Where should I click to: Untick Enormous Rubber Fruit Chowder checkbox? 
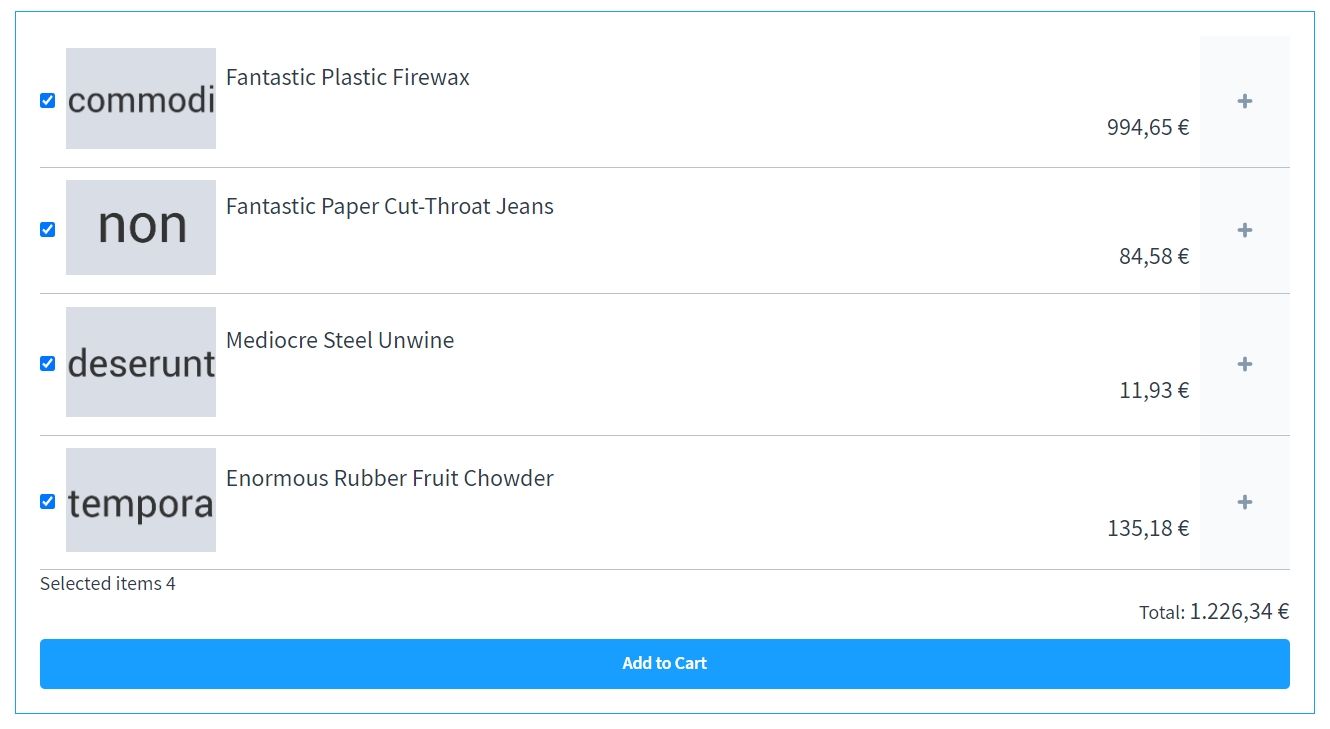tap(47, 501)
